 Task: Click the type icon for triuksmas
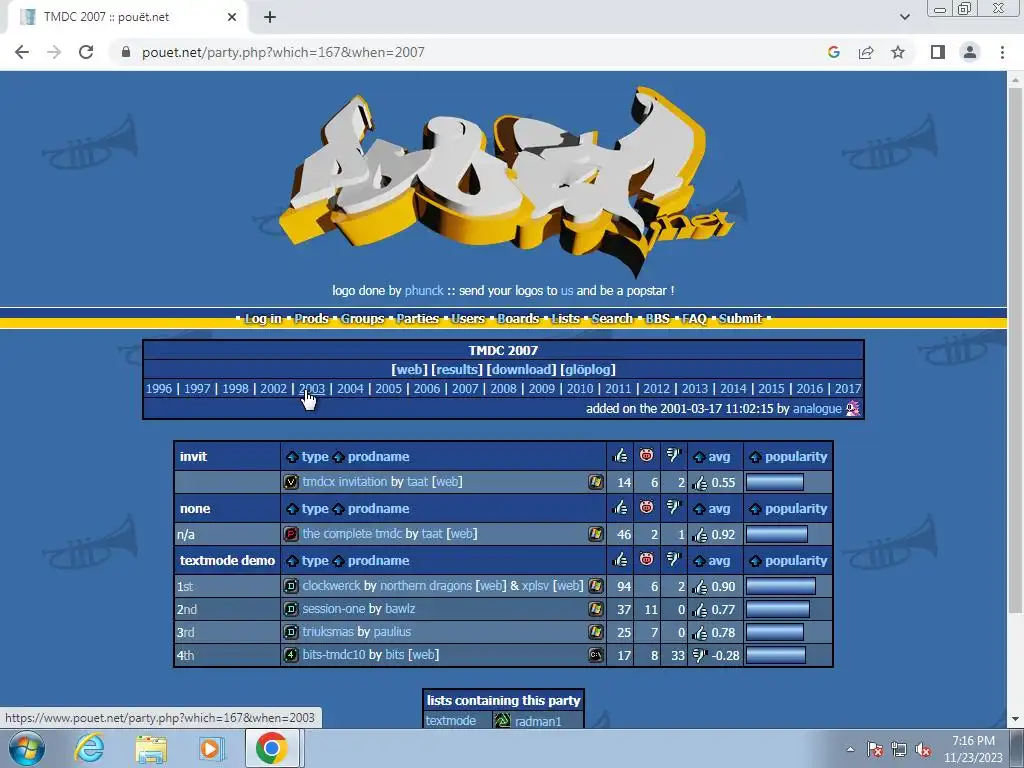click(291, 632)
